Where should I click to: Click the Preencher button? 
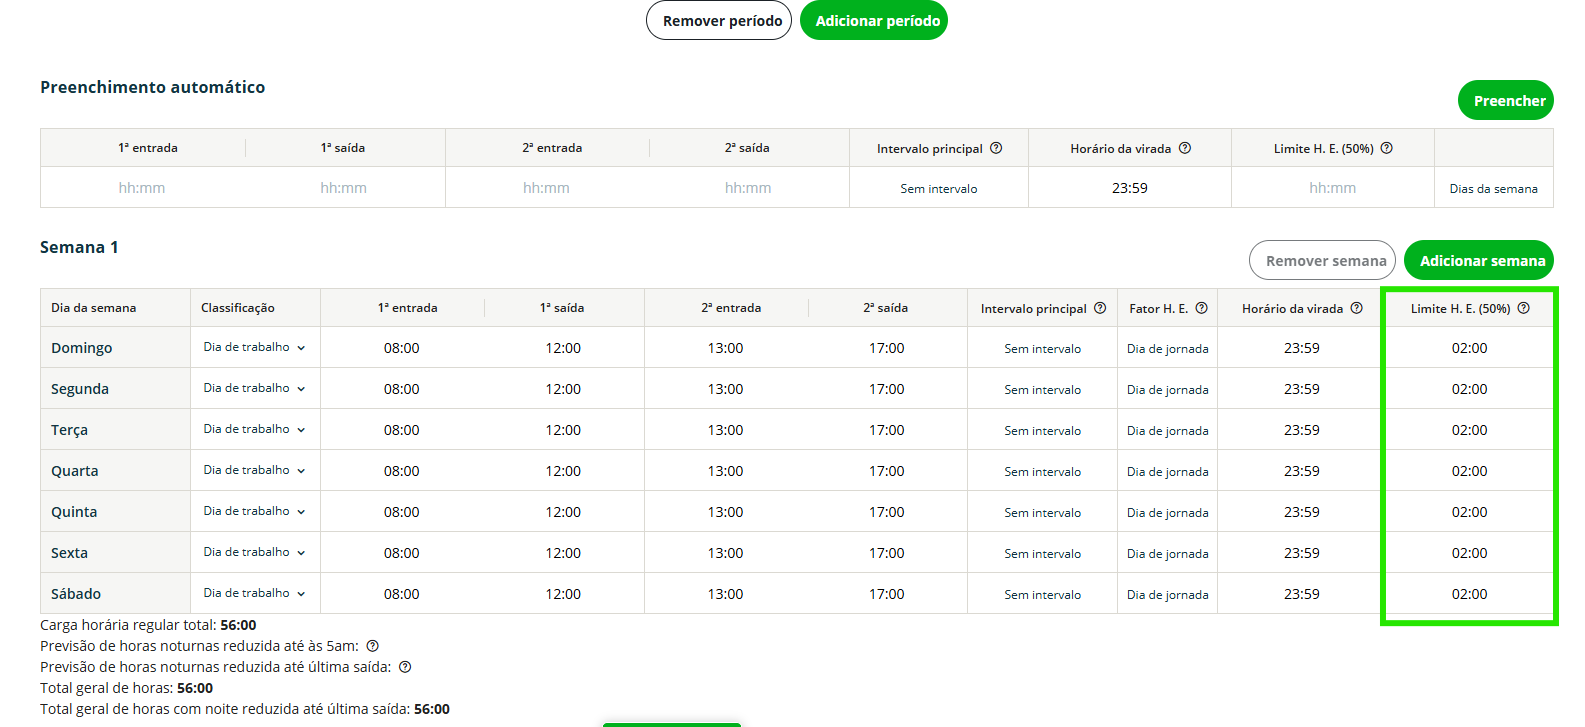[1505, 101]
